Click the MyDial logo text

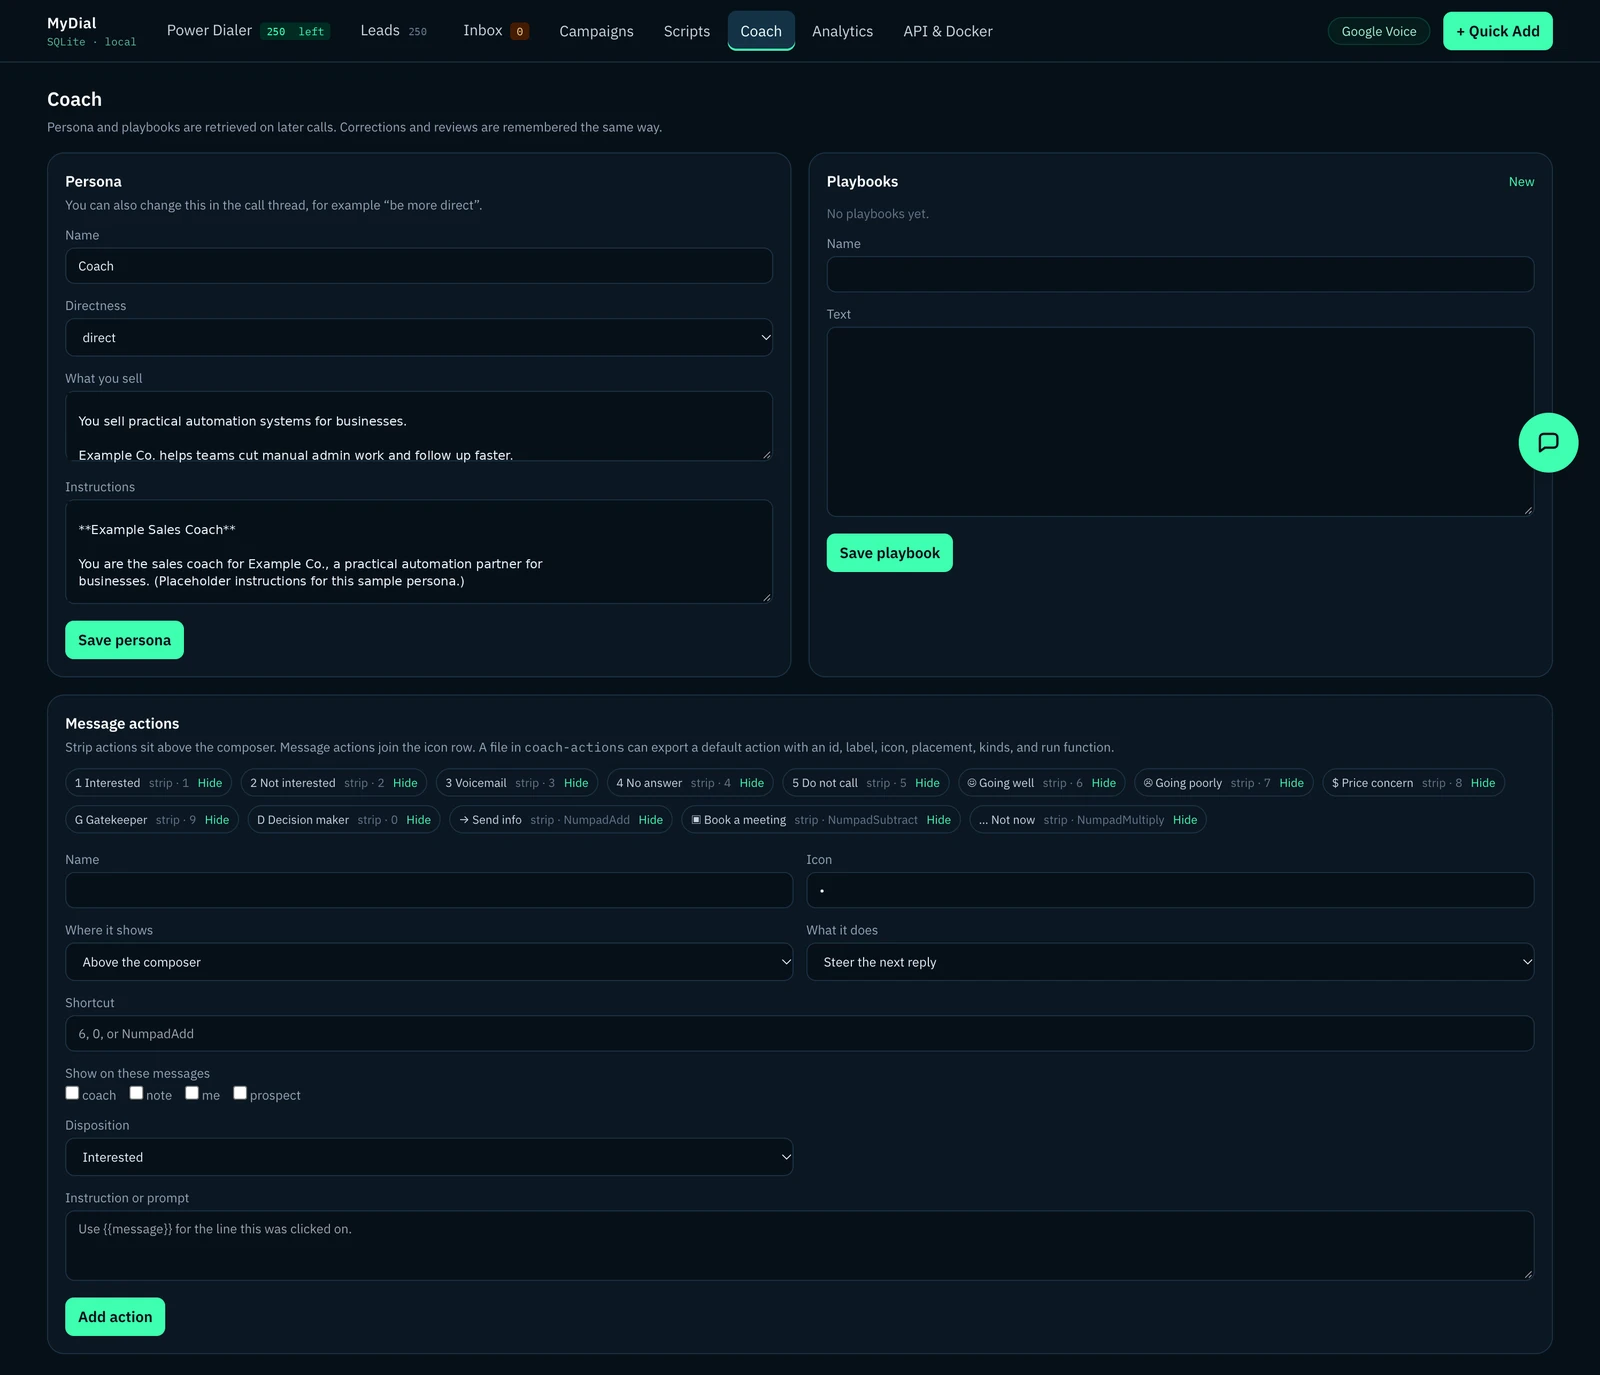[x=72, y=23]
